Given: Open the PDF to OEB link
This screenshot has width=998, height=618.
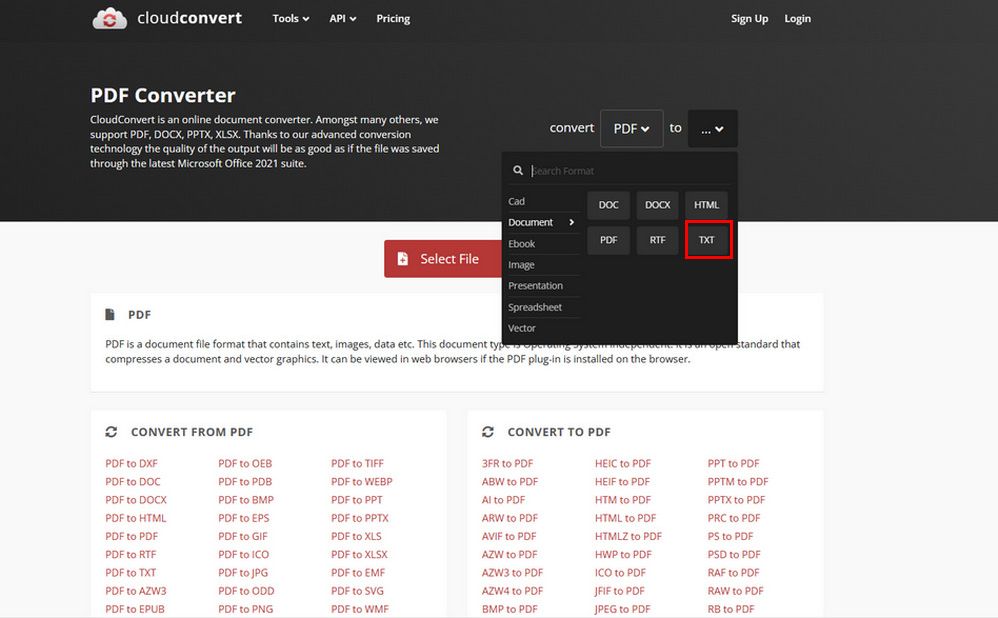Looking at the screenshot, I should tap(245, 463).
